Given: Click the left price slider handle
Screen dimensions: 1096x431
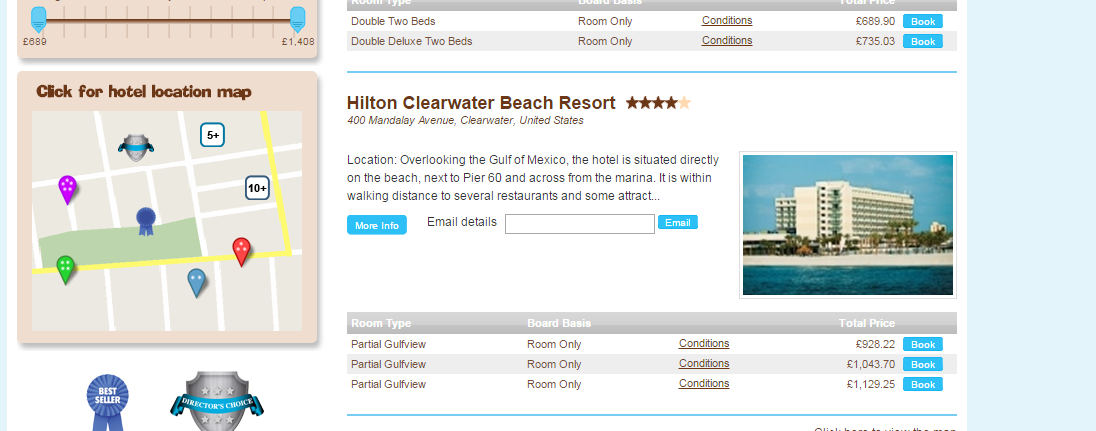Looking at the screenshot, I should click(38, 17).
